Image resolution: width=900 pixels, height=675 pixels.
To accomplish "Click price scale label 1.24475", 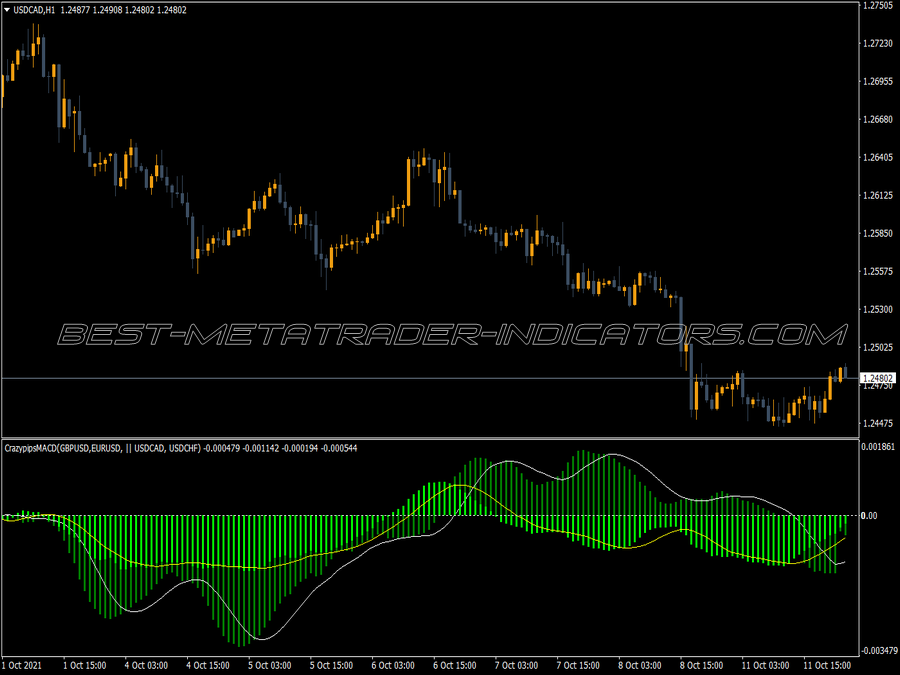I will tap(878, 424).
